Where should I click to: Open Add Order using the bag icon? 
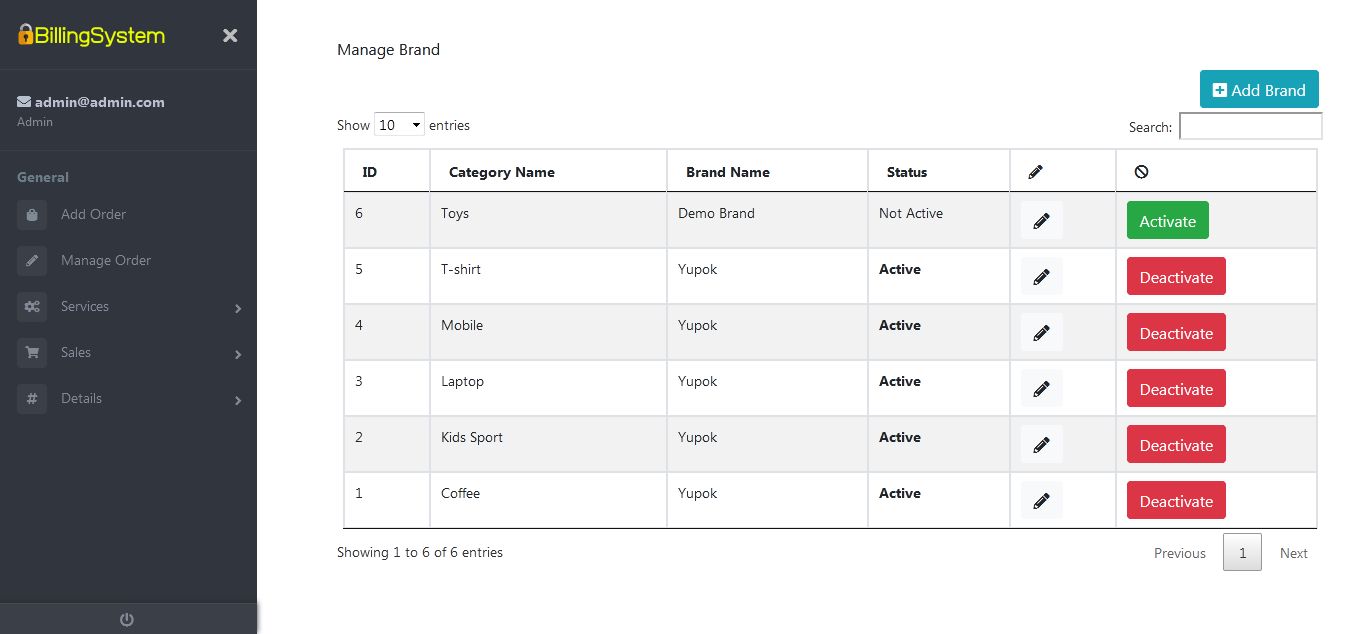30,214
